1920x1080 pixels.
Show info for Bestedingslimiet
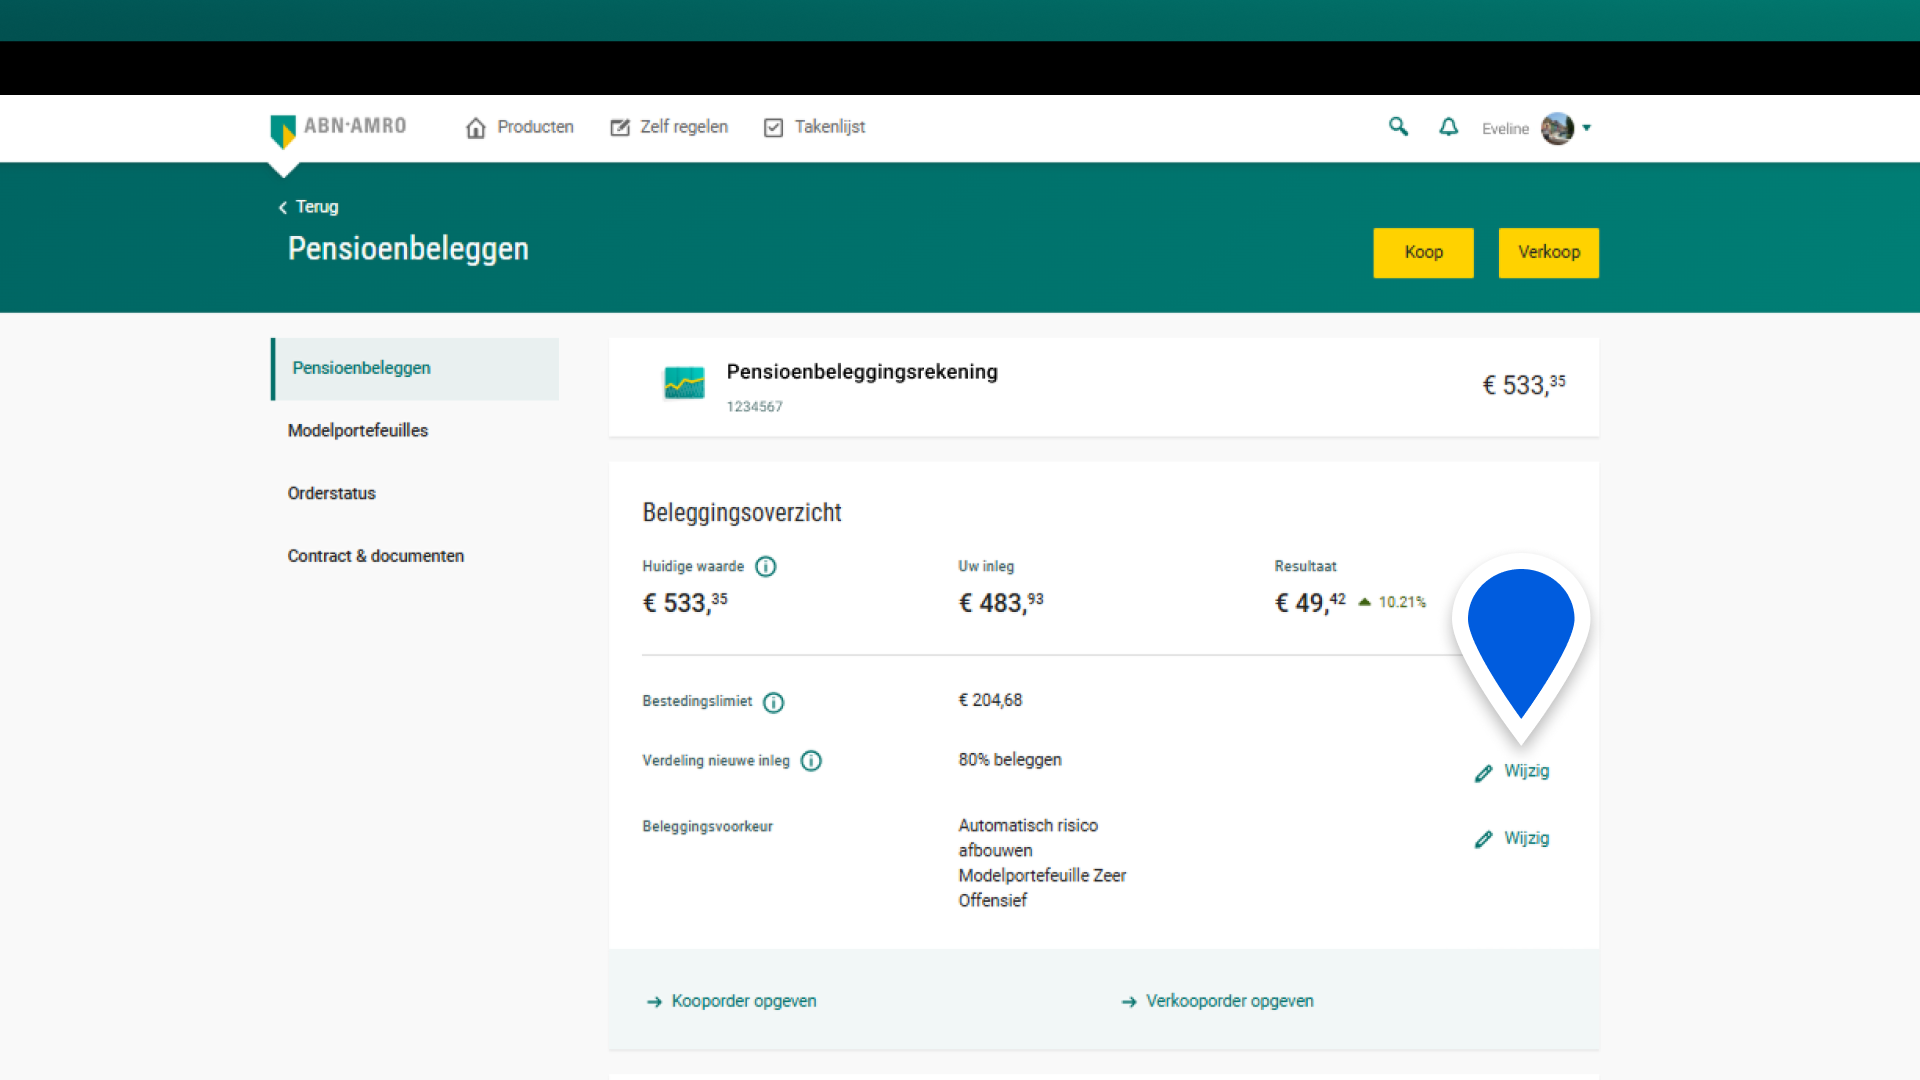pos(773,702)
